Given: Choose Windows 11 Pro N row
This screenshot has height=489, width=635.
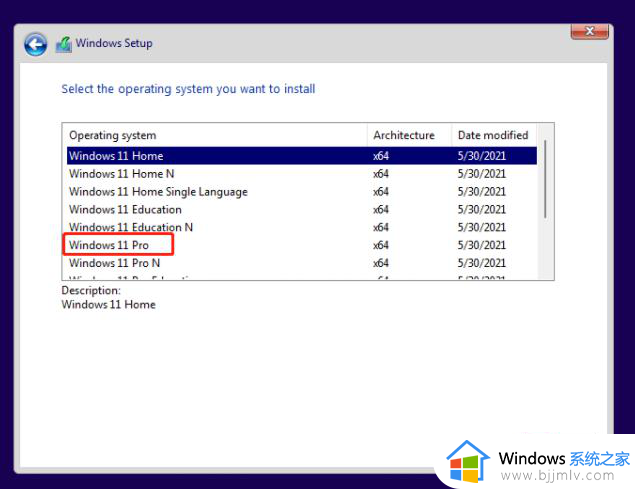Looking at the screenshot, I should point(302,263).
